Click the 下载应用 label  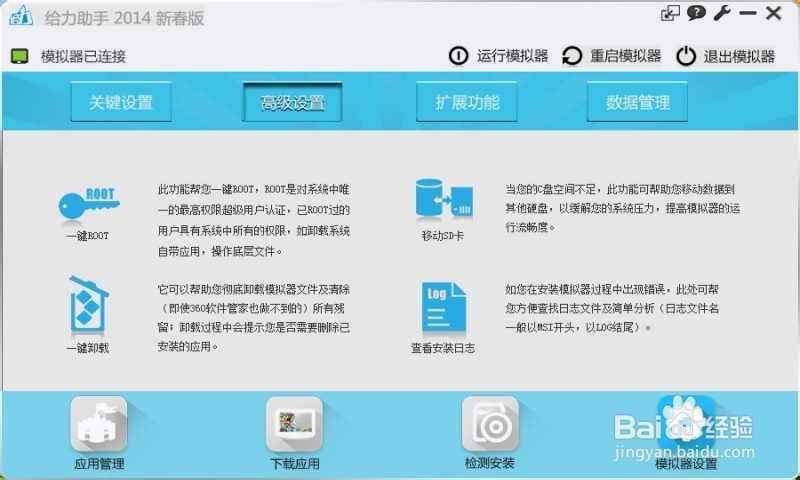tap(294, 464)
